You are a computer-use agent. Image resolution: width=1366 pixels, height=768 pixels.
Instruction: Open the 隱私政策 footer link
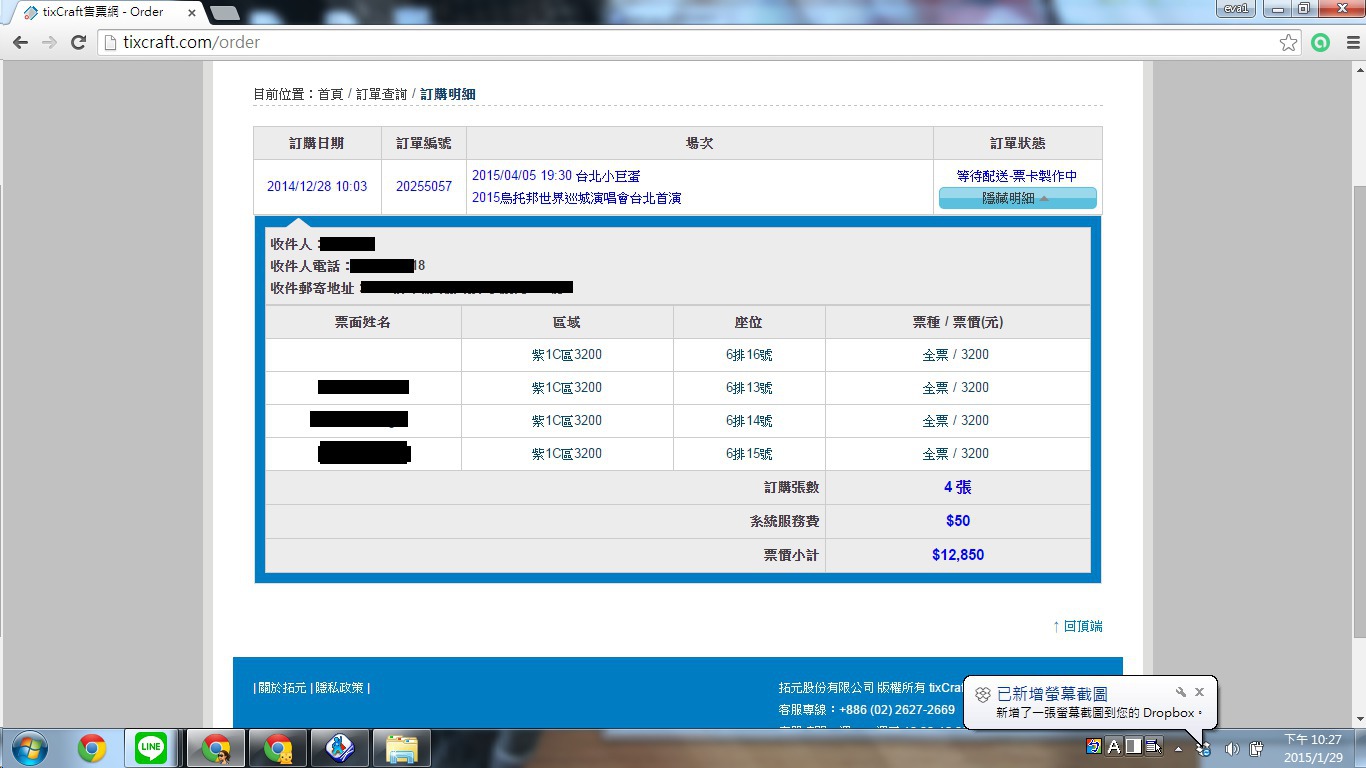pos(340,688)
